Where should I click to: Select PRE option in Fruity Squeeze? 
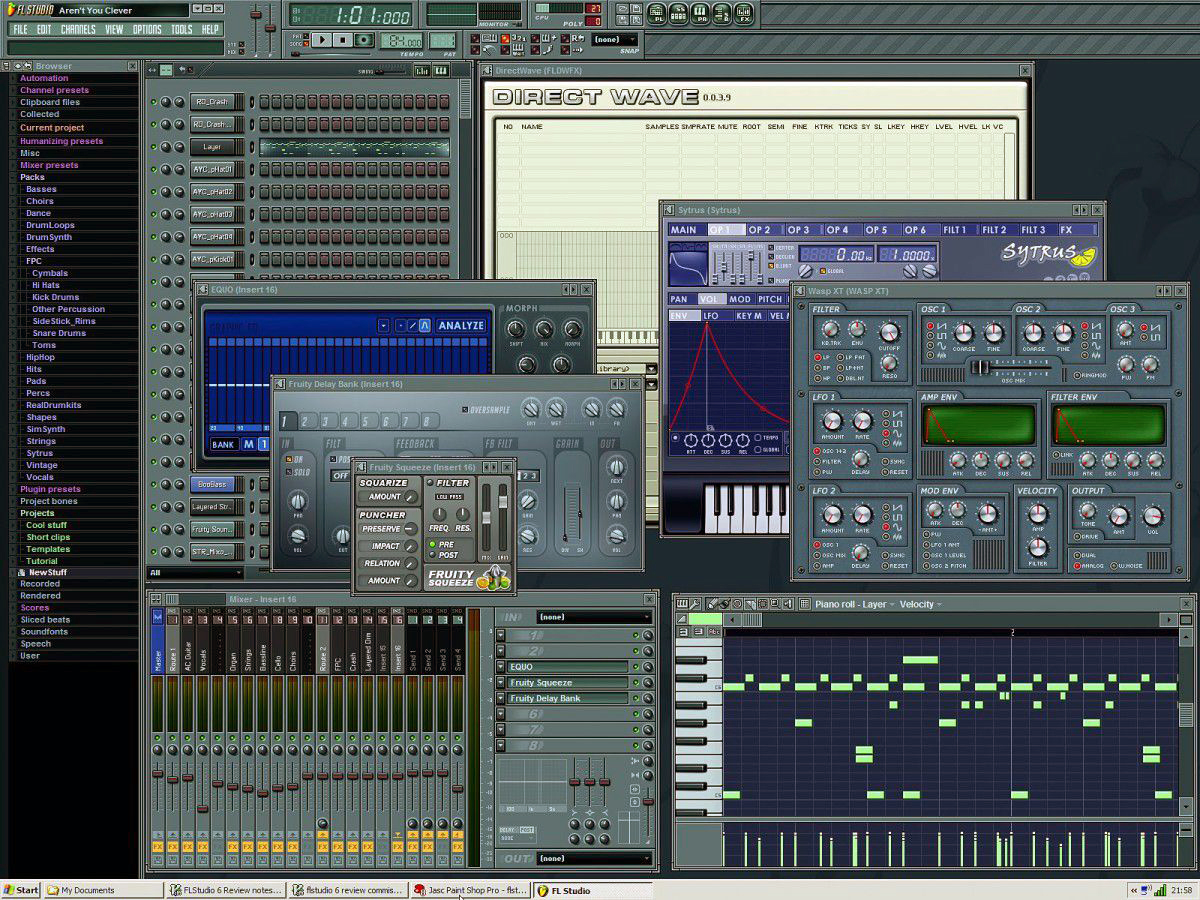click(x=442, y=545)
